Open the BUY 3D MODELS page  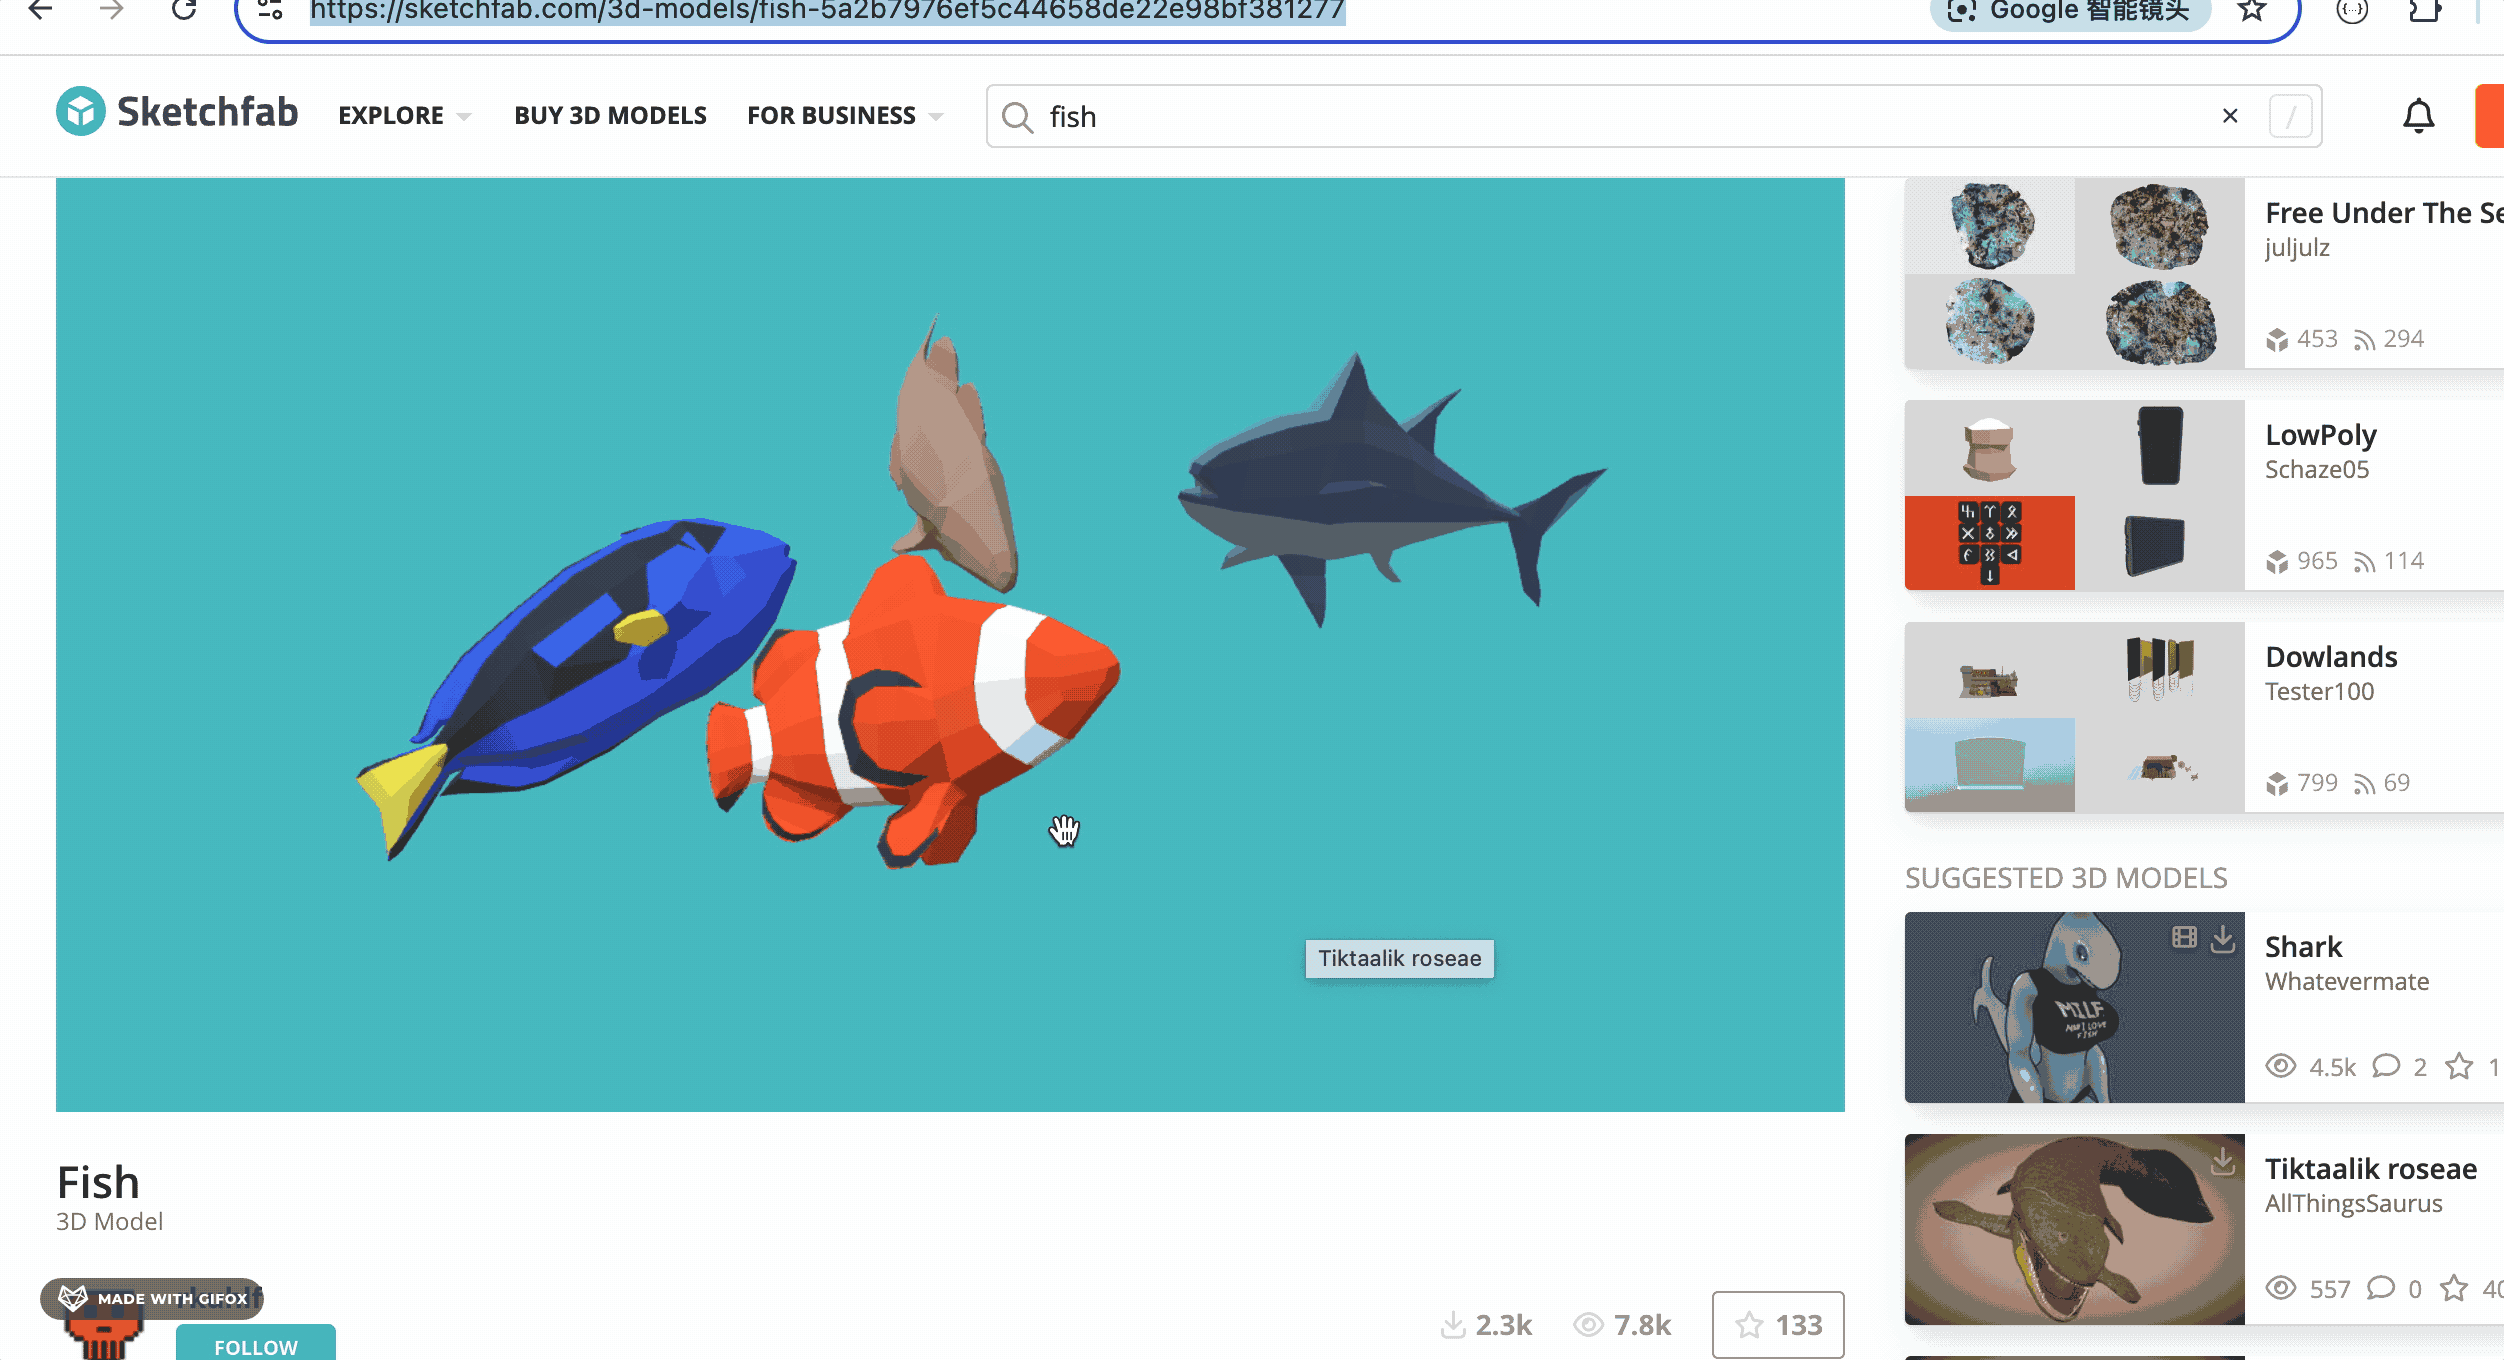(610, 116)
